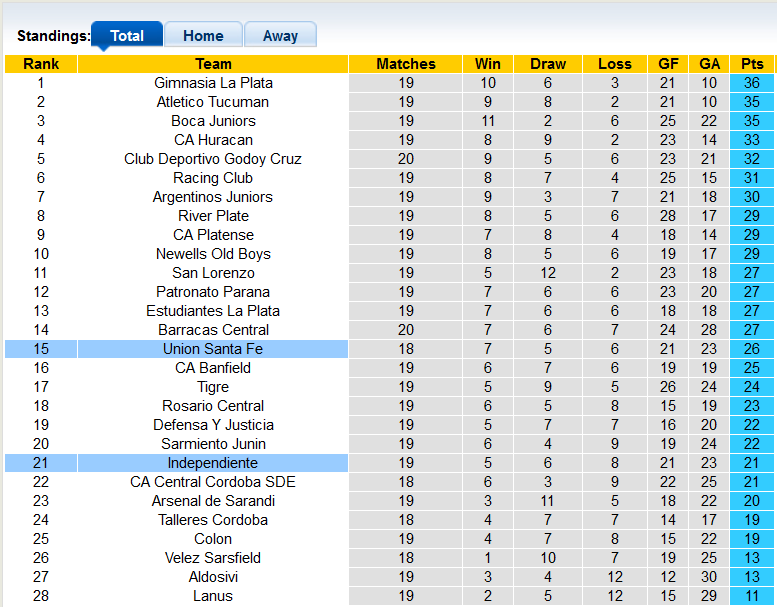Click Gimnasia La Plata's 36 points cell
This screenshot has height=607, width=777.
752,83
